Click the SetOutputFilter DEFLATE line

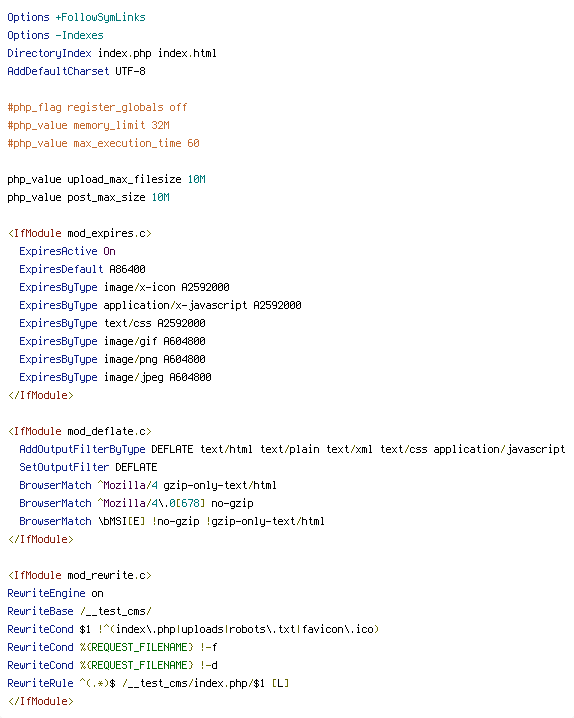[x=88, y=468]
